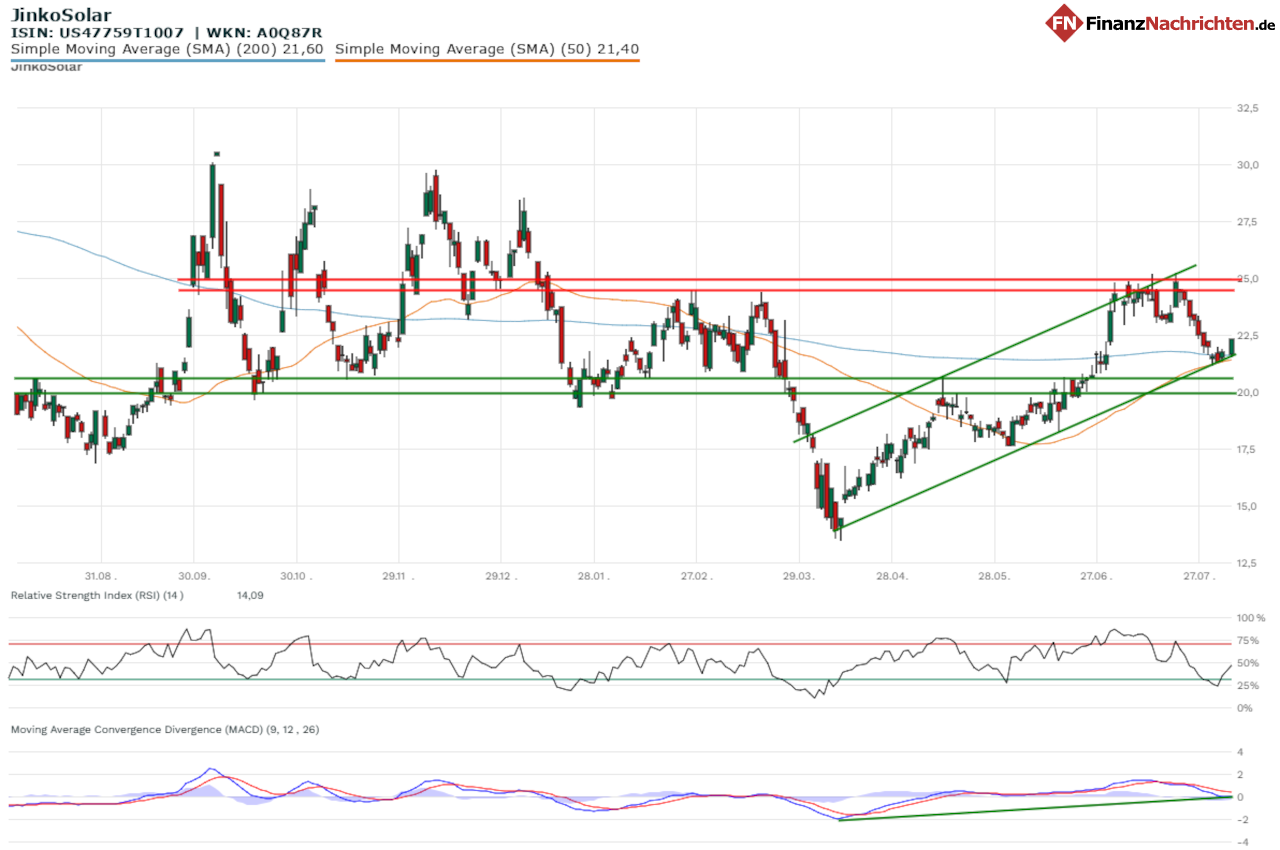The height and width of the screenshot is (850, 1280).
Task: Click the SMA (50) 21,40 legend entry
Action: (487, 49)
